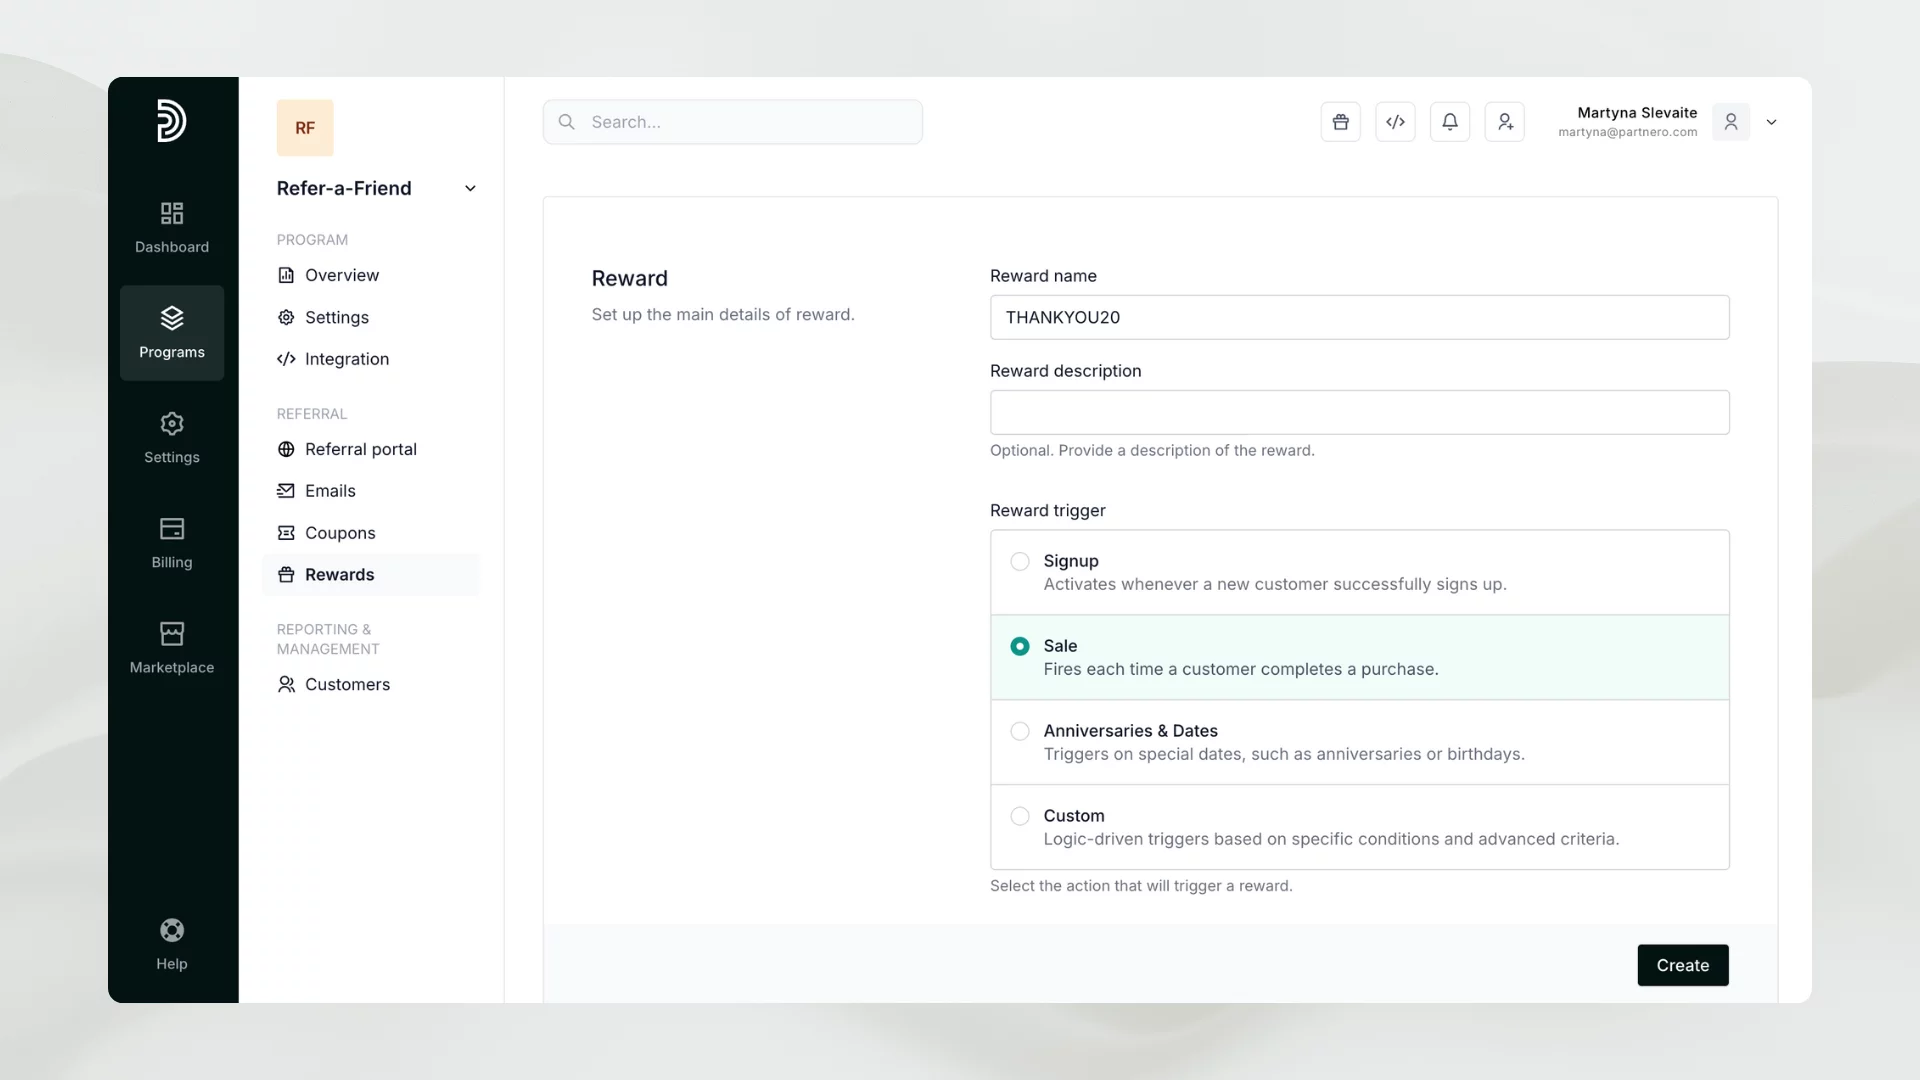Image resolution: width=1920 pixels, height=1080 pixels.
Task: Click the add user icon in header
Action: coord(1504,122)
